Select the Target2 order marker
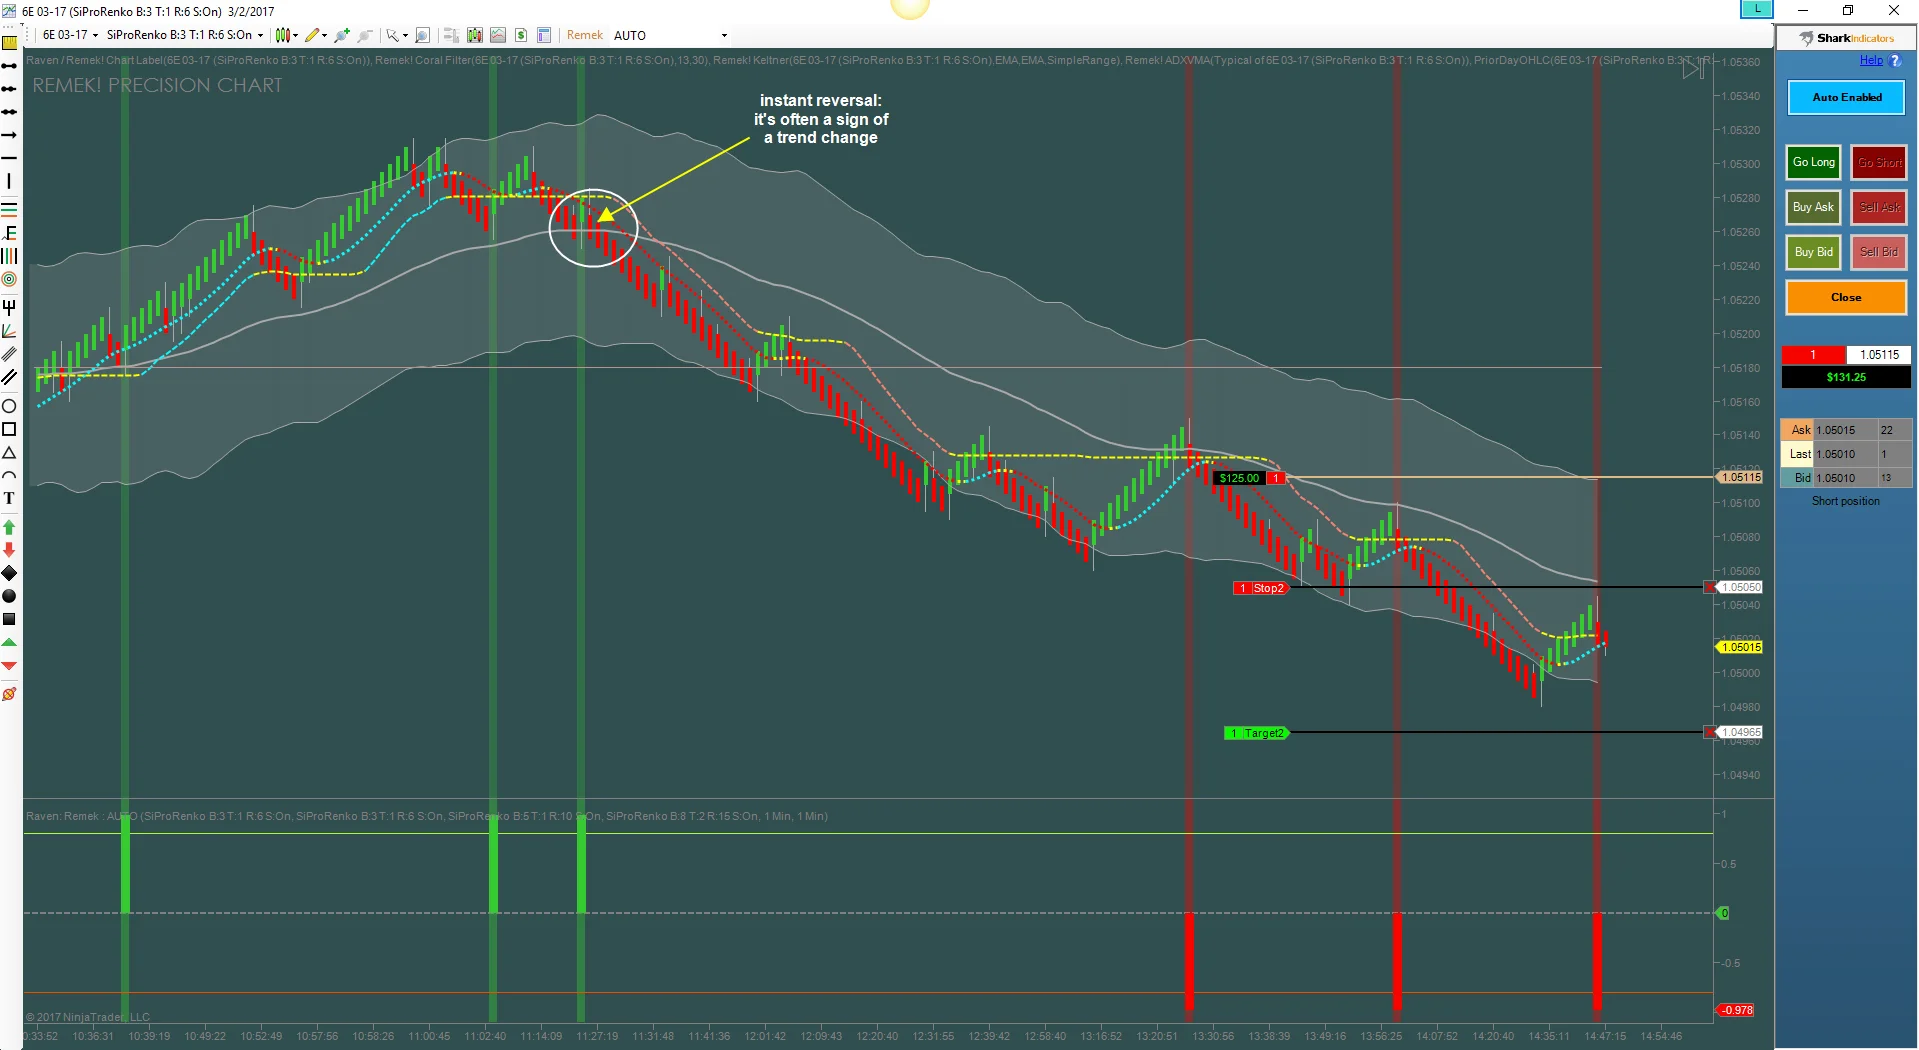This screenshot has width=1919, height=1050. point(1256,733)
